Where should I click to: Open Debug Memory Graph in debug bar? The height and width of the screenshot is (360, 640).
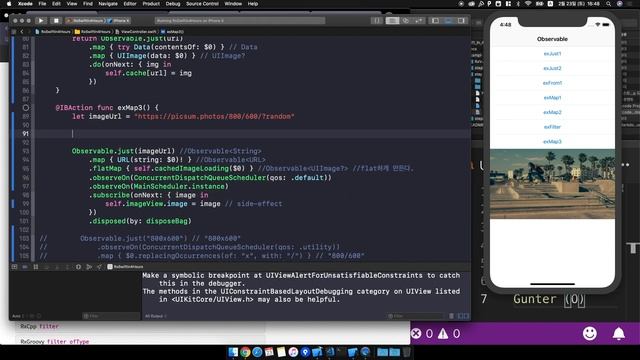[89, 267]
